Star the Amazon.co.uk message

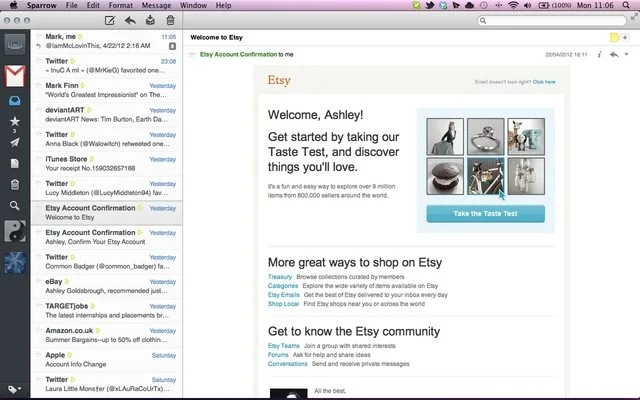point(39,331)
